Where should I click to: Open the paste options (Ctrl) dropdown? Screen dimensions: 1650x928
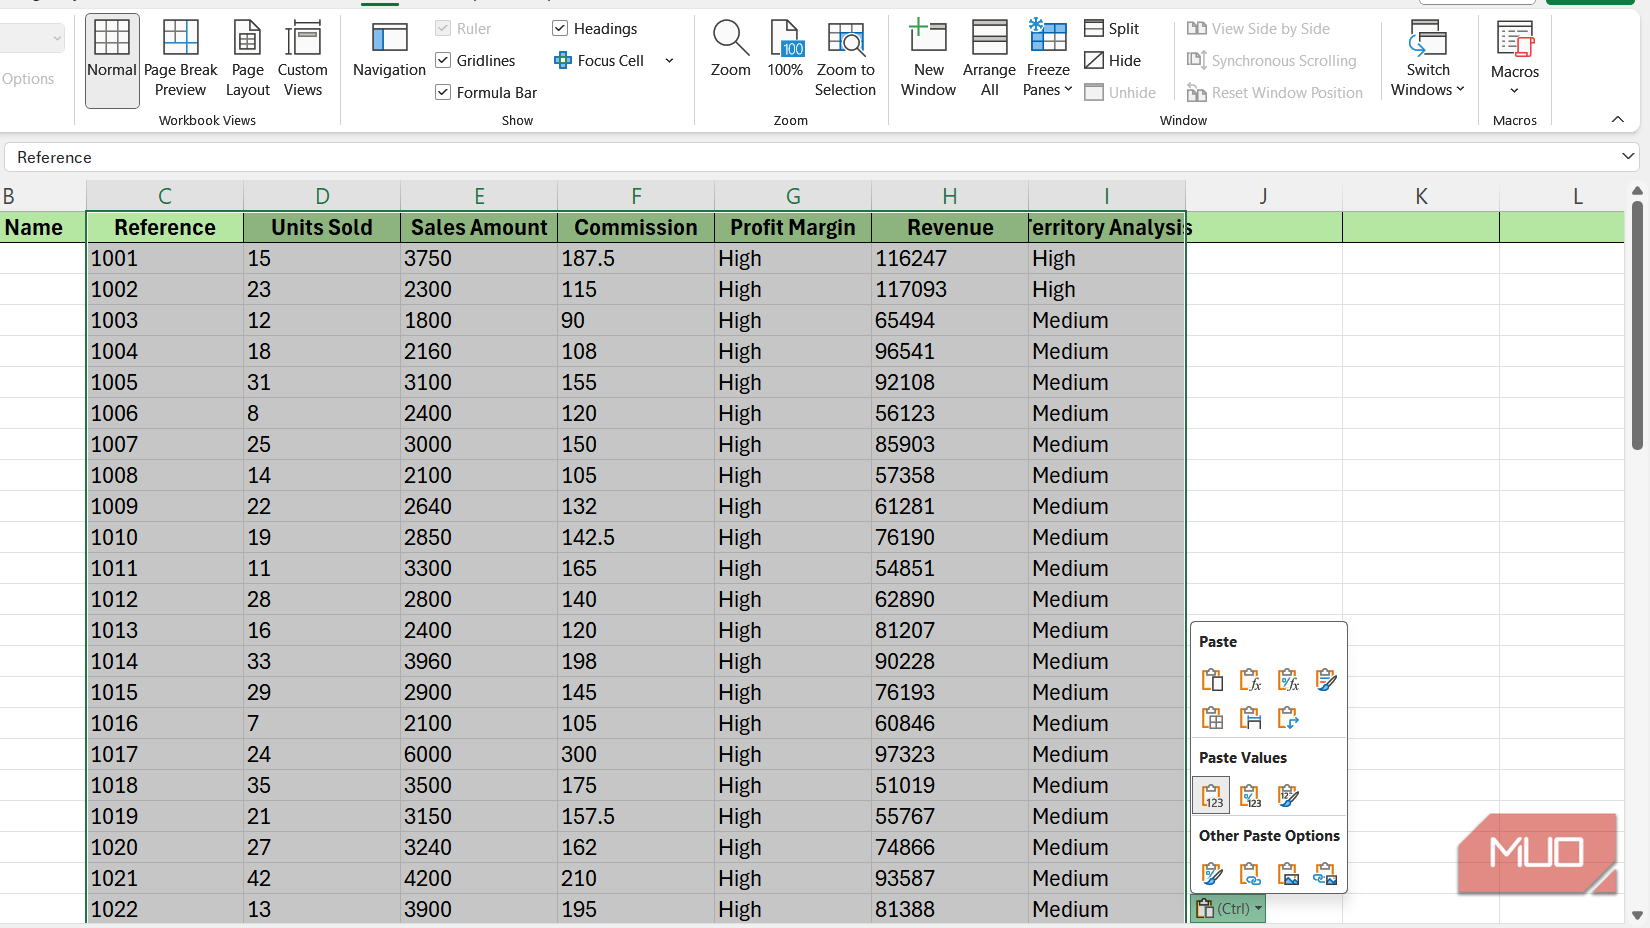point(1228,908)
